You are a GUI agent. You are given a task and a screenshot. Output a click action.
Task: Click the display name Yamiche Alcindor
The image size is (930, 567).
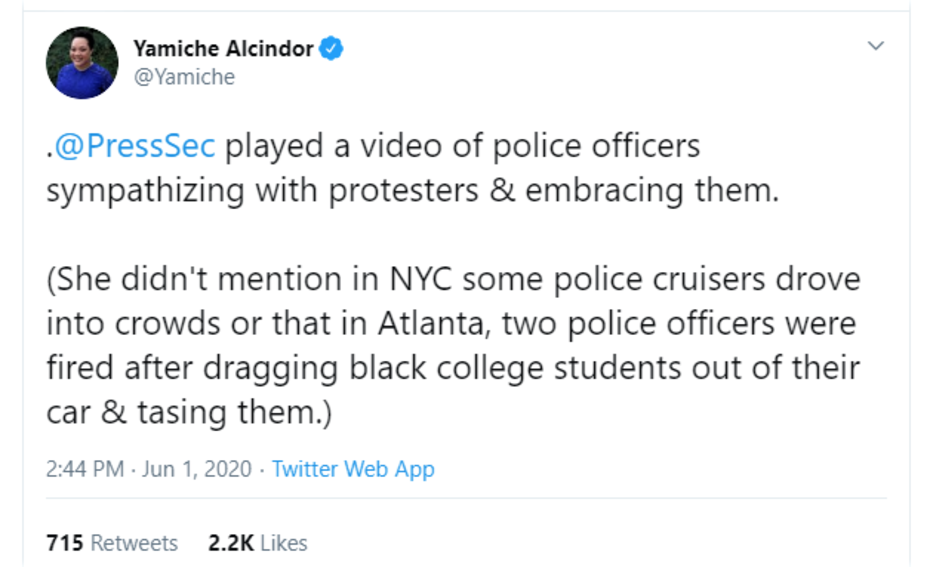coord(222,47)
